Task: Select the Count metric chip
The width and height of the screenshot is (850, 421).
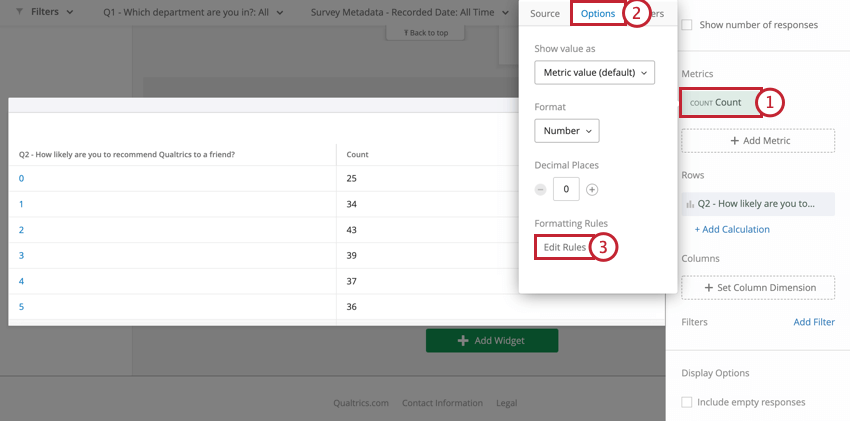Action: pos(720,102)
